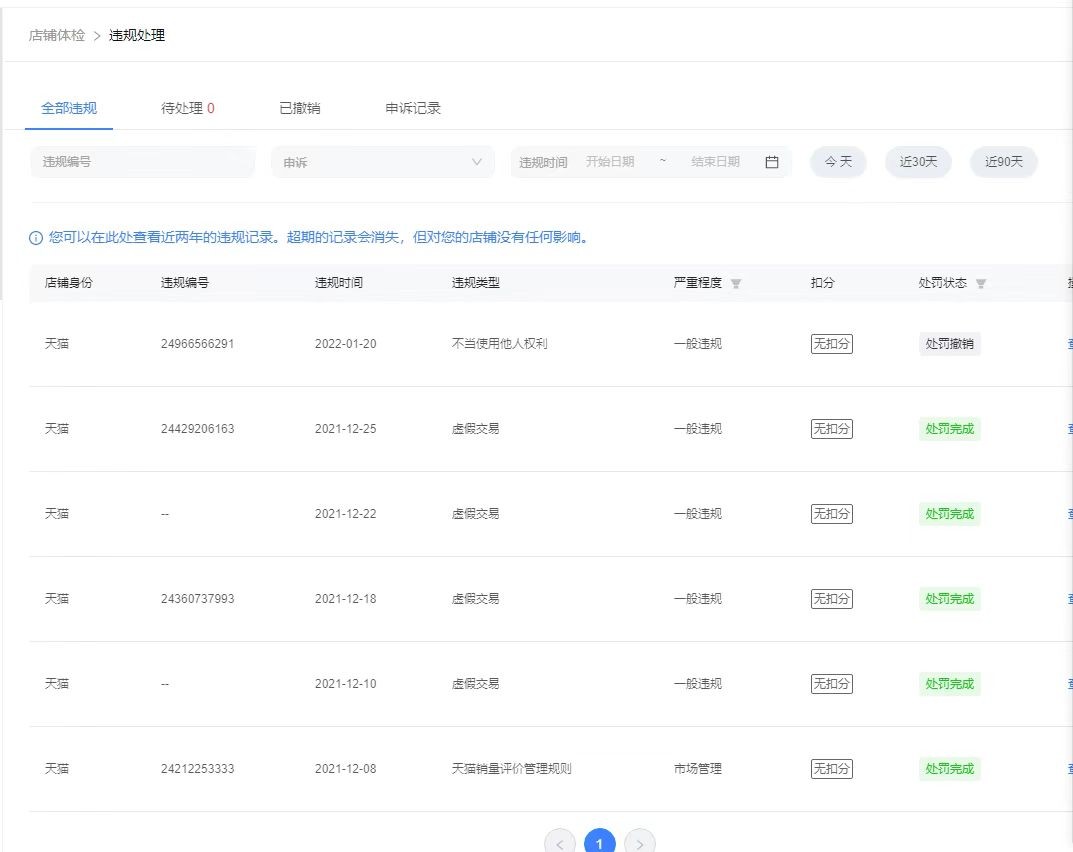Click 不当使用他人权利 violation type
Viewport: 1073px width, 852px height.
tap(500, 344)
